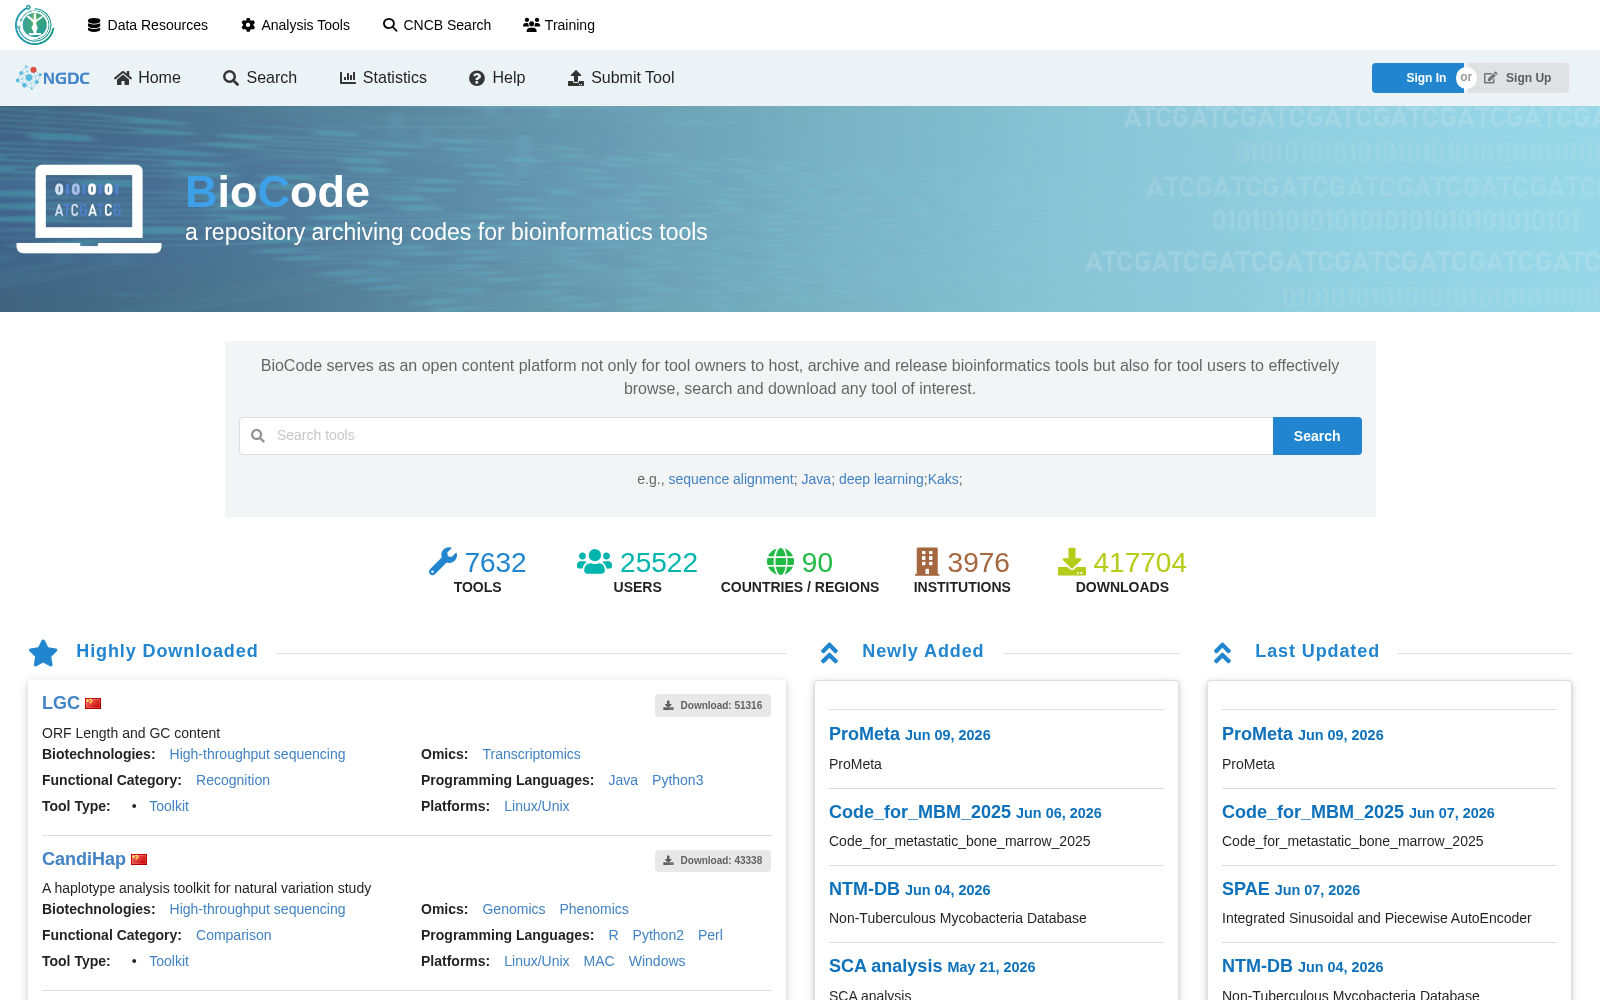Screen dimensions: 1600x1000
Task: Open SPAE in Last Updated
Action: tap(1246, 889)
